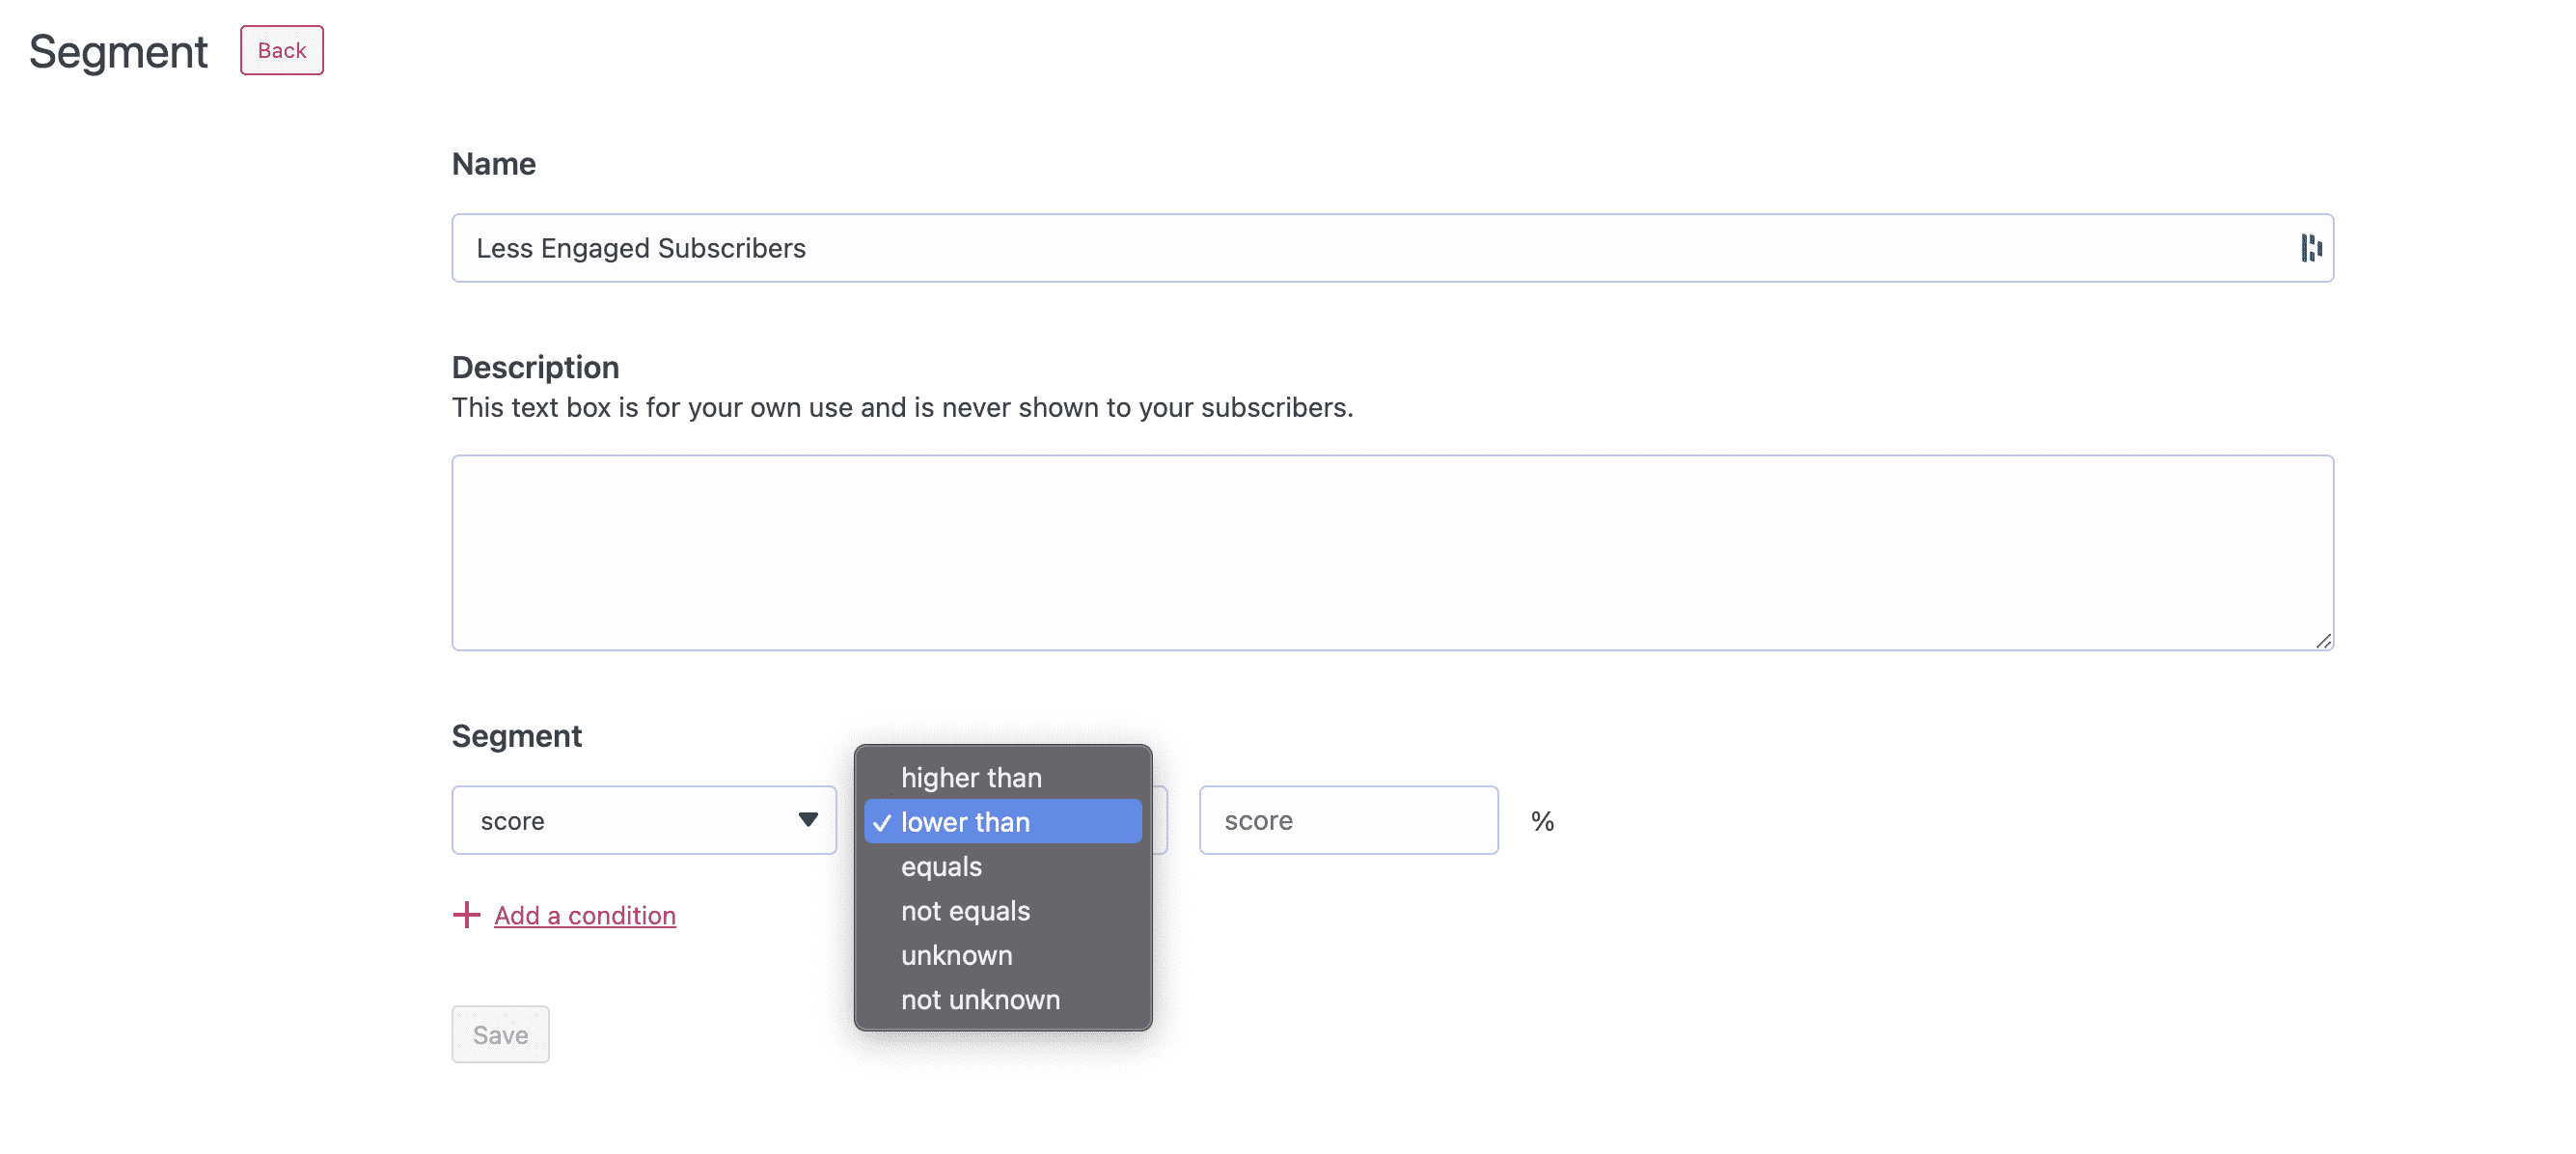Click the percent sign beside the score field
The height and width of the screenshot is (1154, 2576).
coord(1543,820)
